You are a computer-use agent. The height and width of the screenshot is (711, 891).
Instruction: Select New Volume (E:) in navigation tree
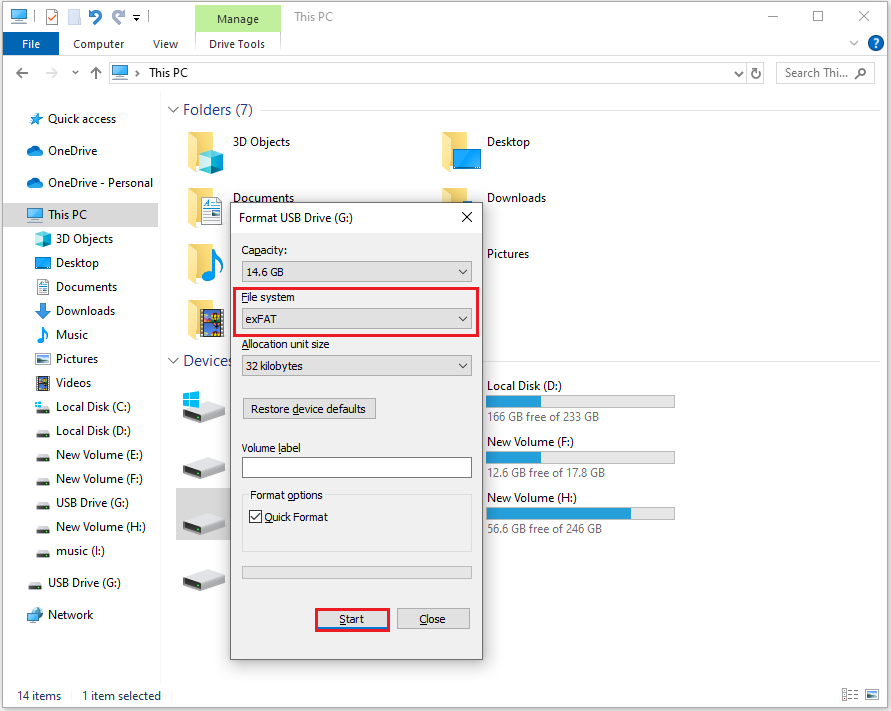click(x=99, y=455)
